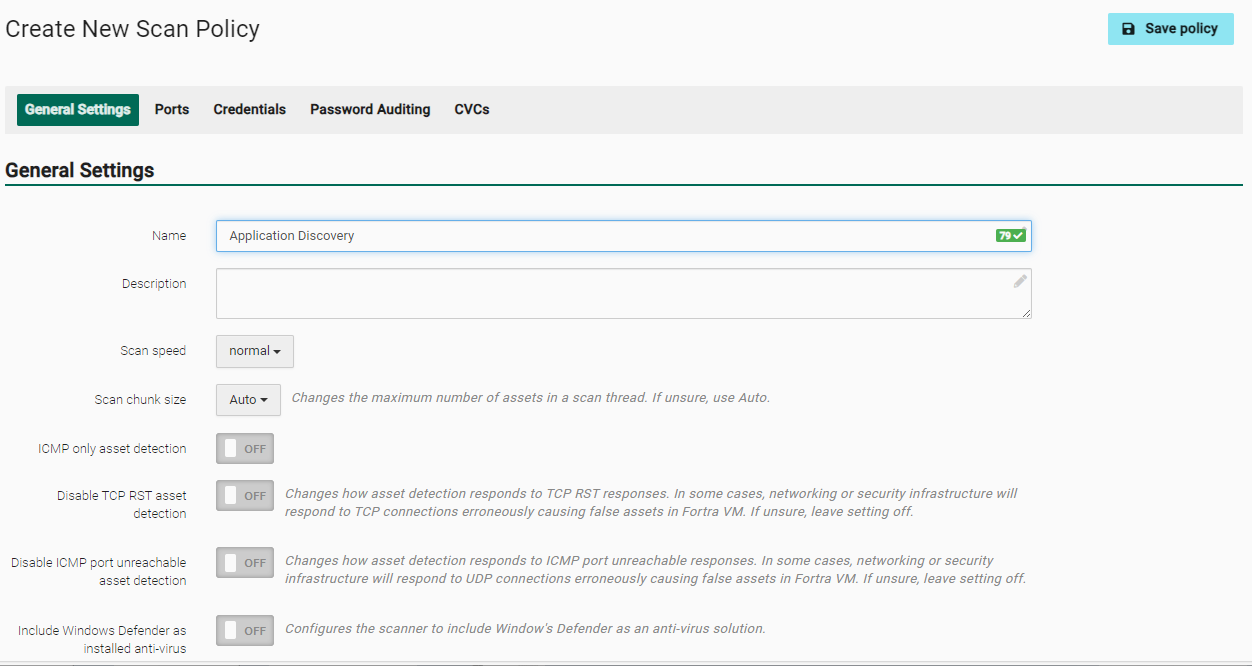Click the Description box resize handle
Viewport: 1252px width, 666px height.
(1026, 313)
